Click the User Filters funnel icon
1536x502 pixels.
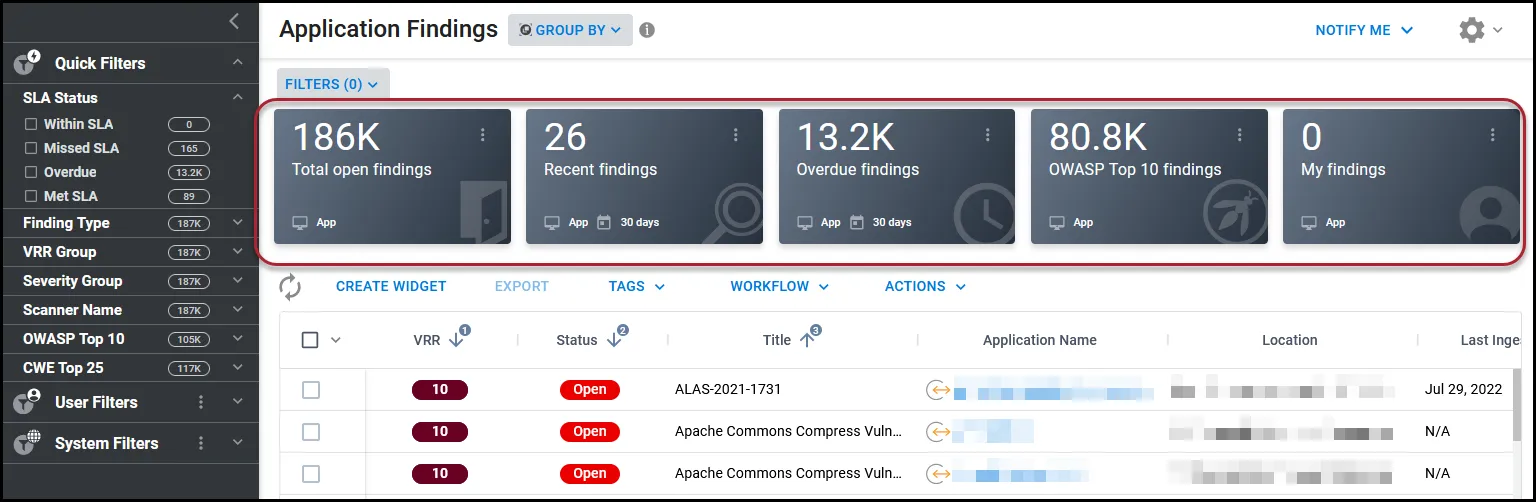point(27,402)
